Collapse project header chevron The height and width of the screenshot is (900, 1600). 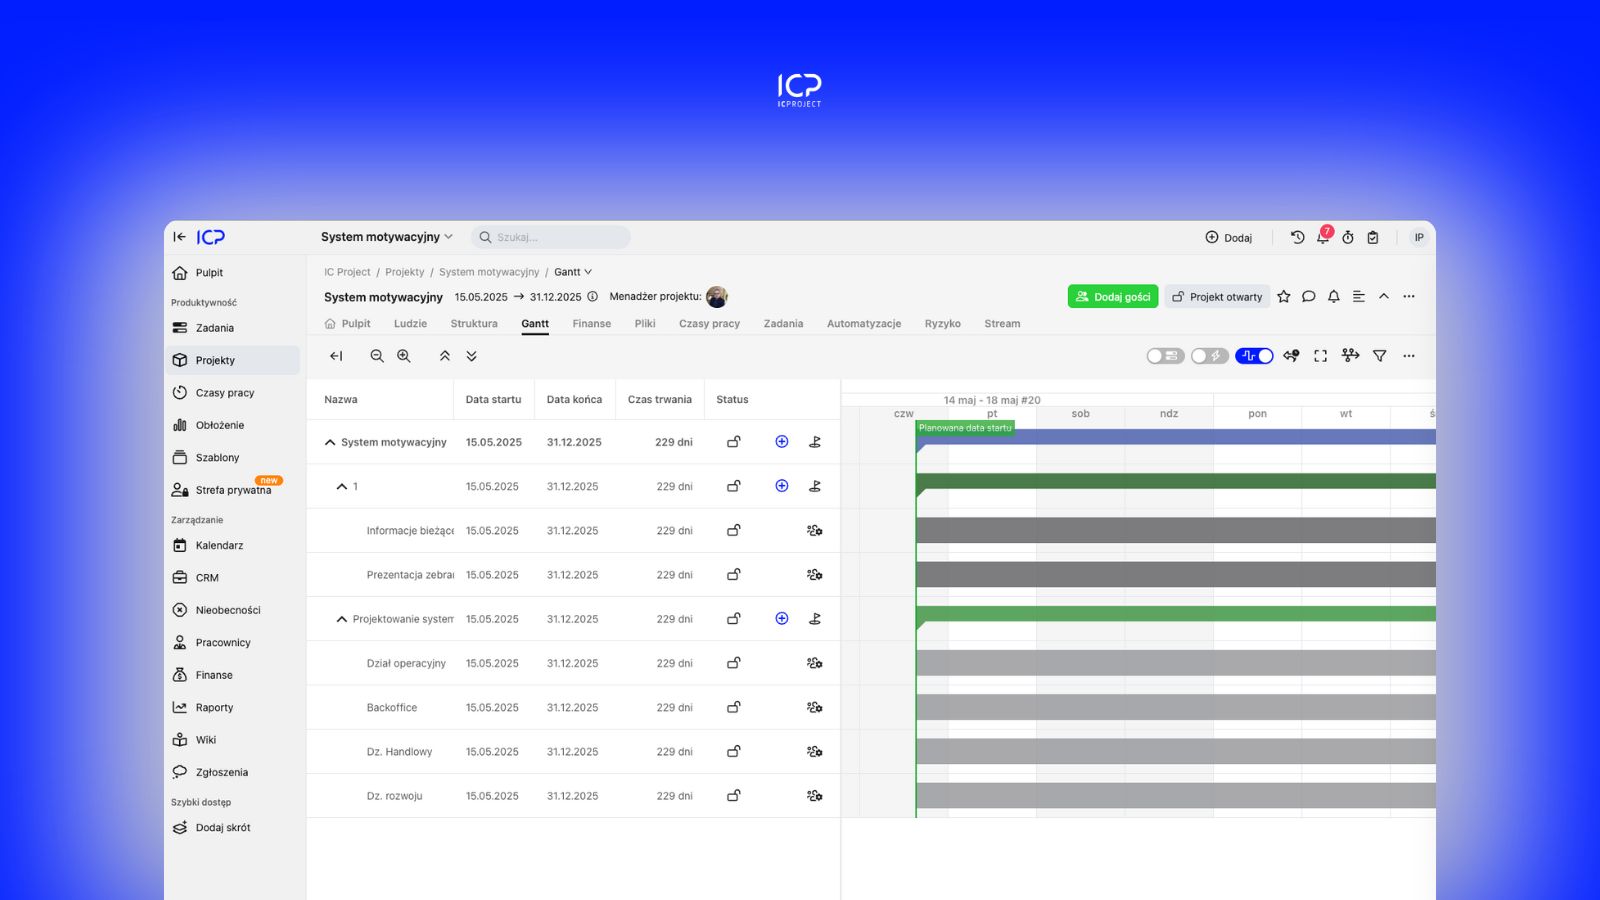pyautogui.click(x=1384, y=296)
